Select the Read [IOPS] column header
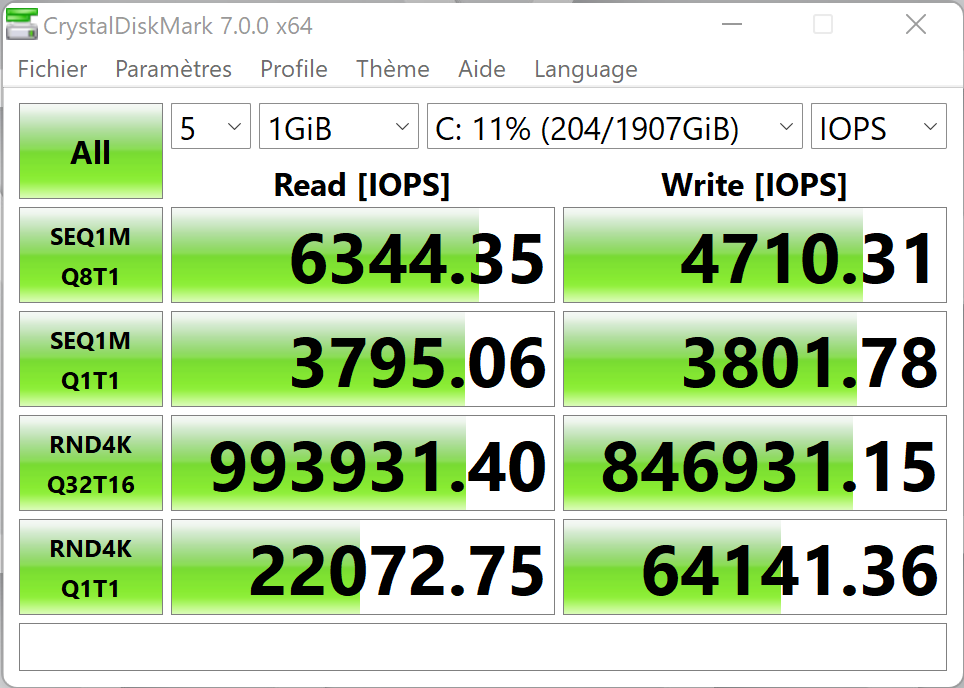 pos(362,184)
